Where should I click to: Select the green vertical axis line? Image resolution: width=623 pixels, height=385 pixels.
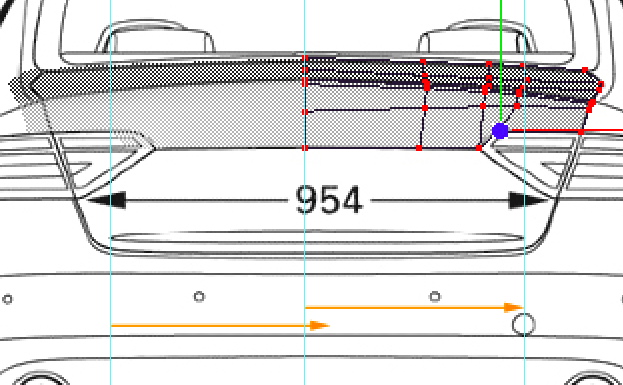(x=501, y=60)
